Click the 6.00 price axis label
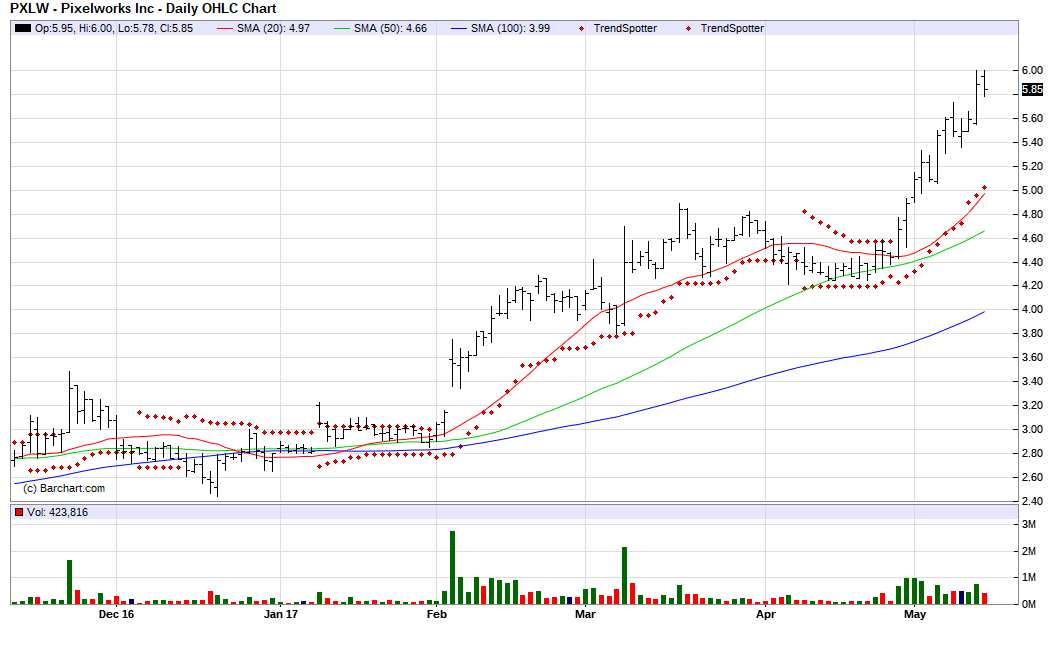The width and height of the screenshot is (1060, 645). pos(1032,70)
